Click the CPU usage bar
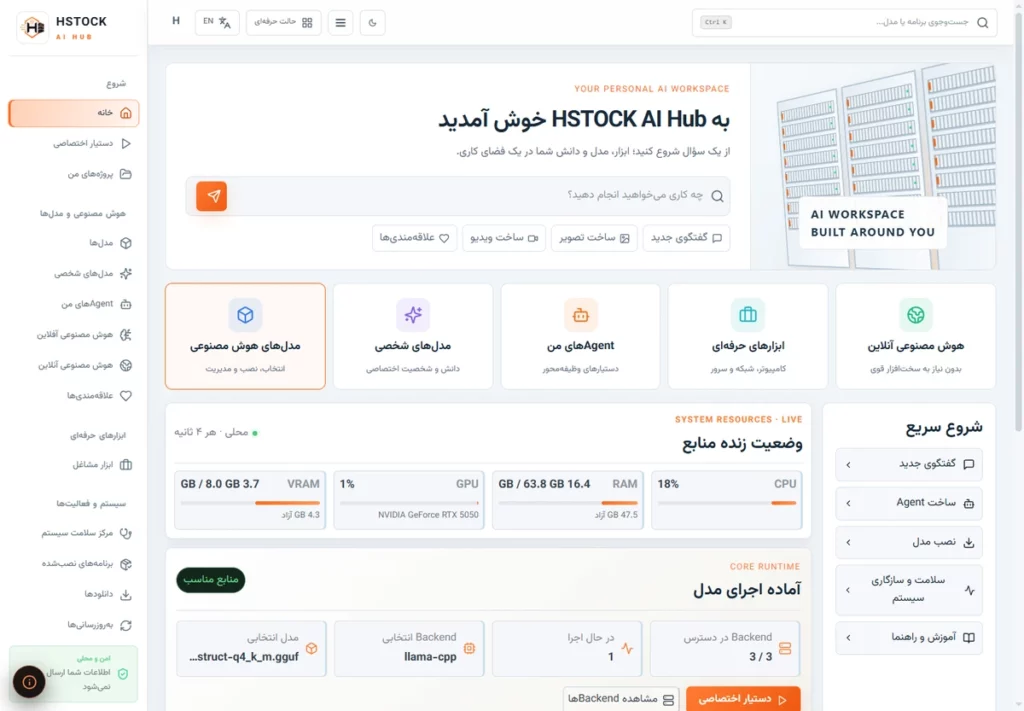 (727, 503)
